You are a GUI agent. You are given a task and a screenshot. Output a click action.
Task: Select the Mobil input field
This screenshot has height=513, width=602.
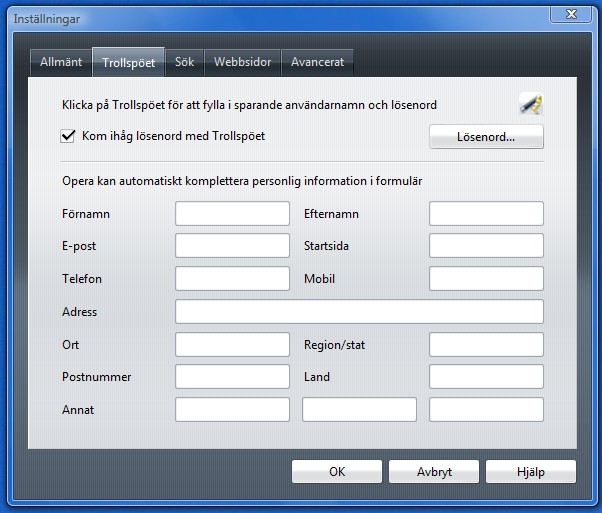tap(486, 278)
